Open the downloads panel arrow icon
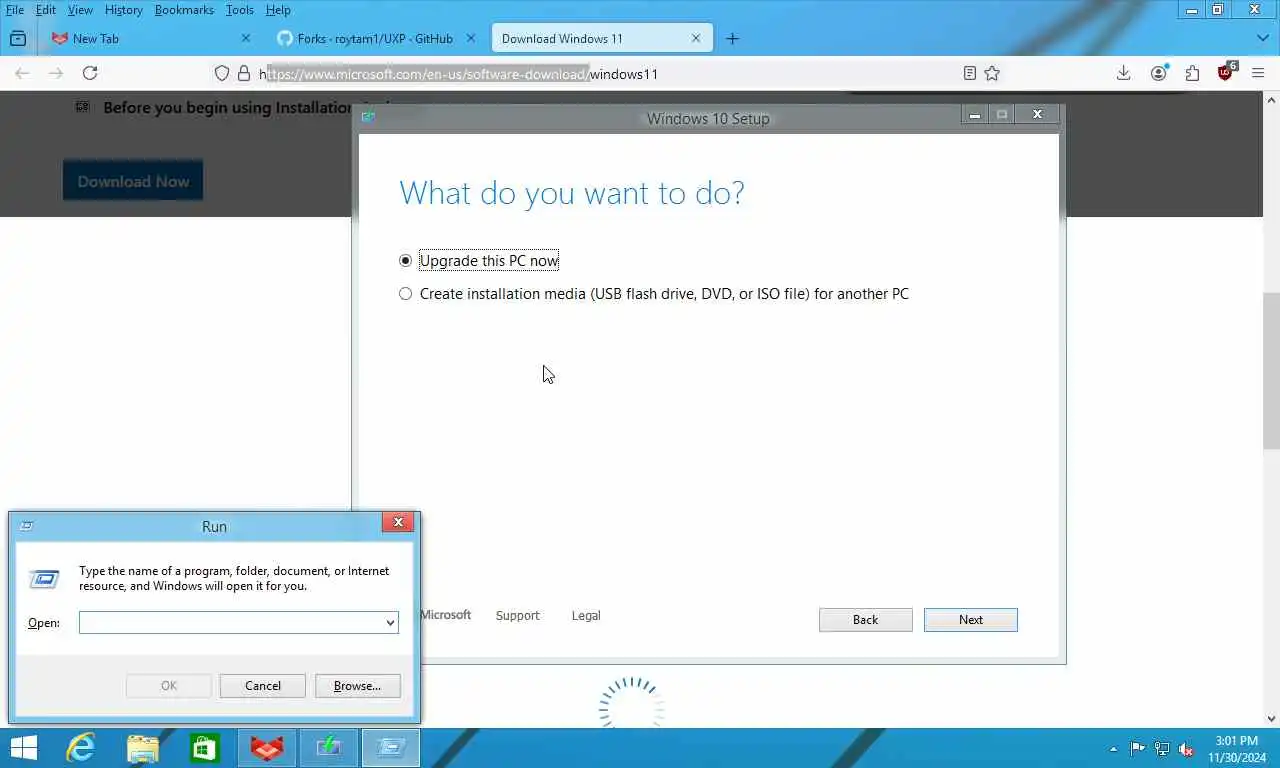Screen dimensions: 1280x768 [x=1124, y=73]
